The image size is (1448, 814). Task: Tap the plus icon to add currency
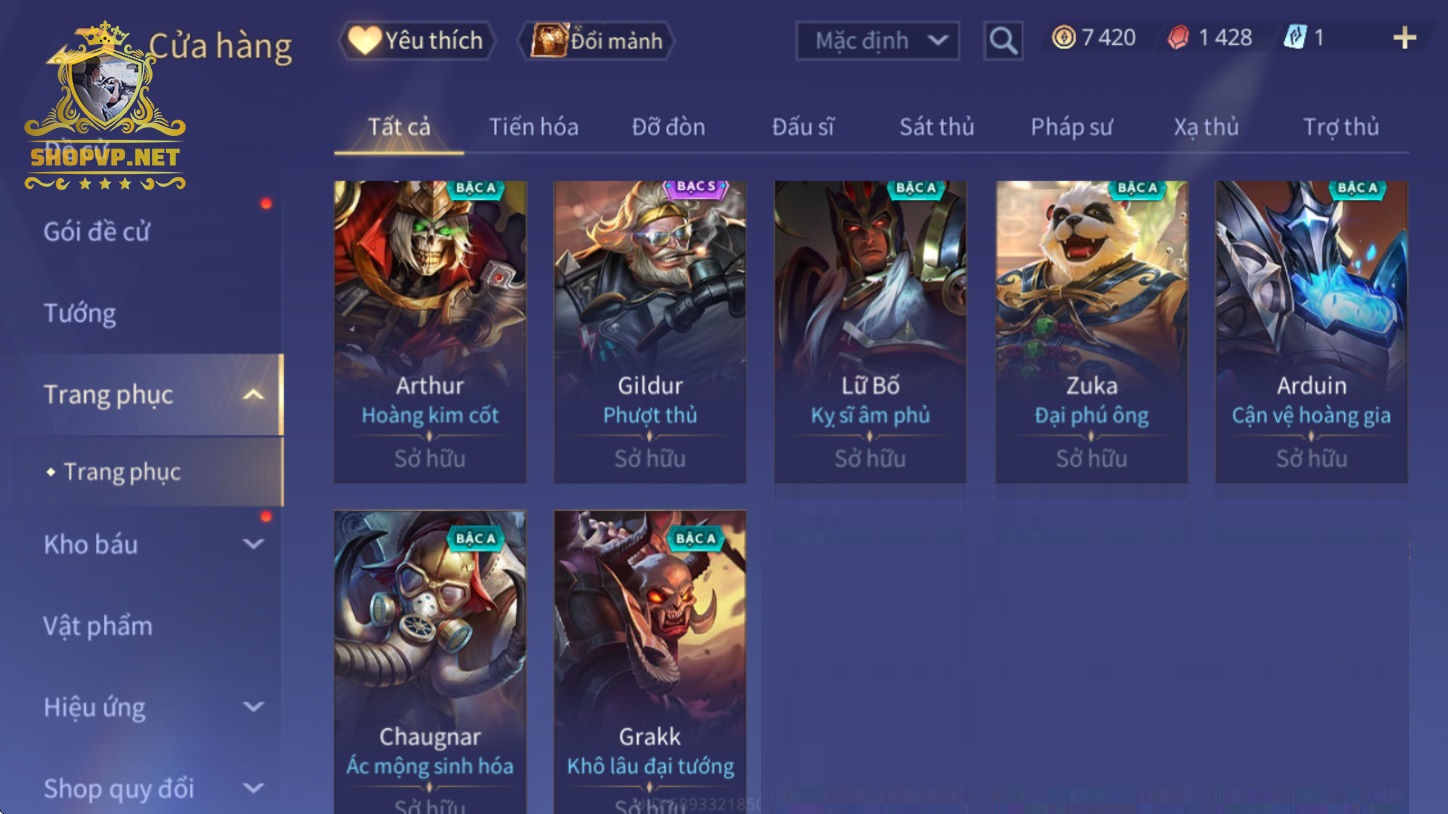click(x=1405, y=38)
